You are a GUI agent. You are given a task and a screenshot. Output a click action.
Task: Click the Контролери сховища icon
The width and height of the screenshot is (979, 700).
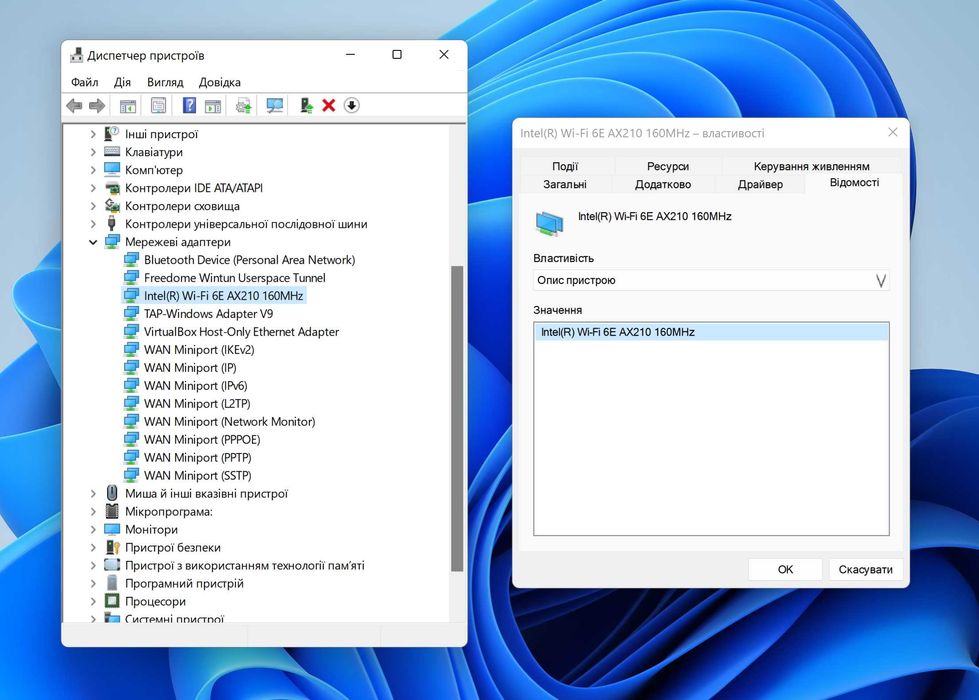112,205
